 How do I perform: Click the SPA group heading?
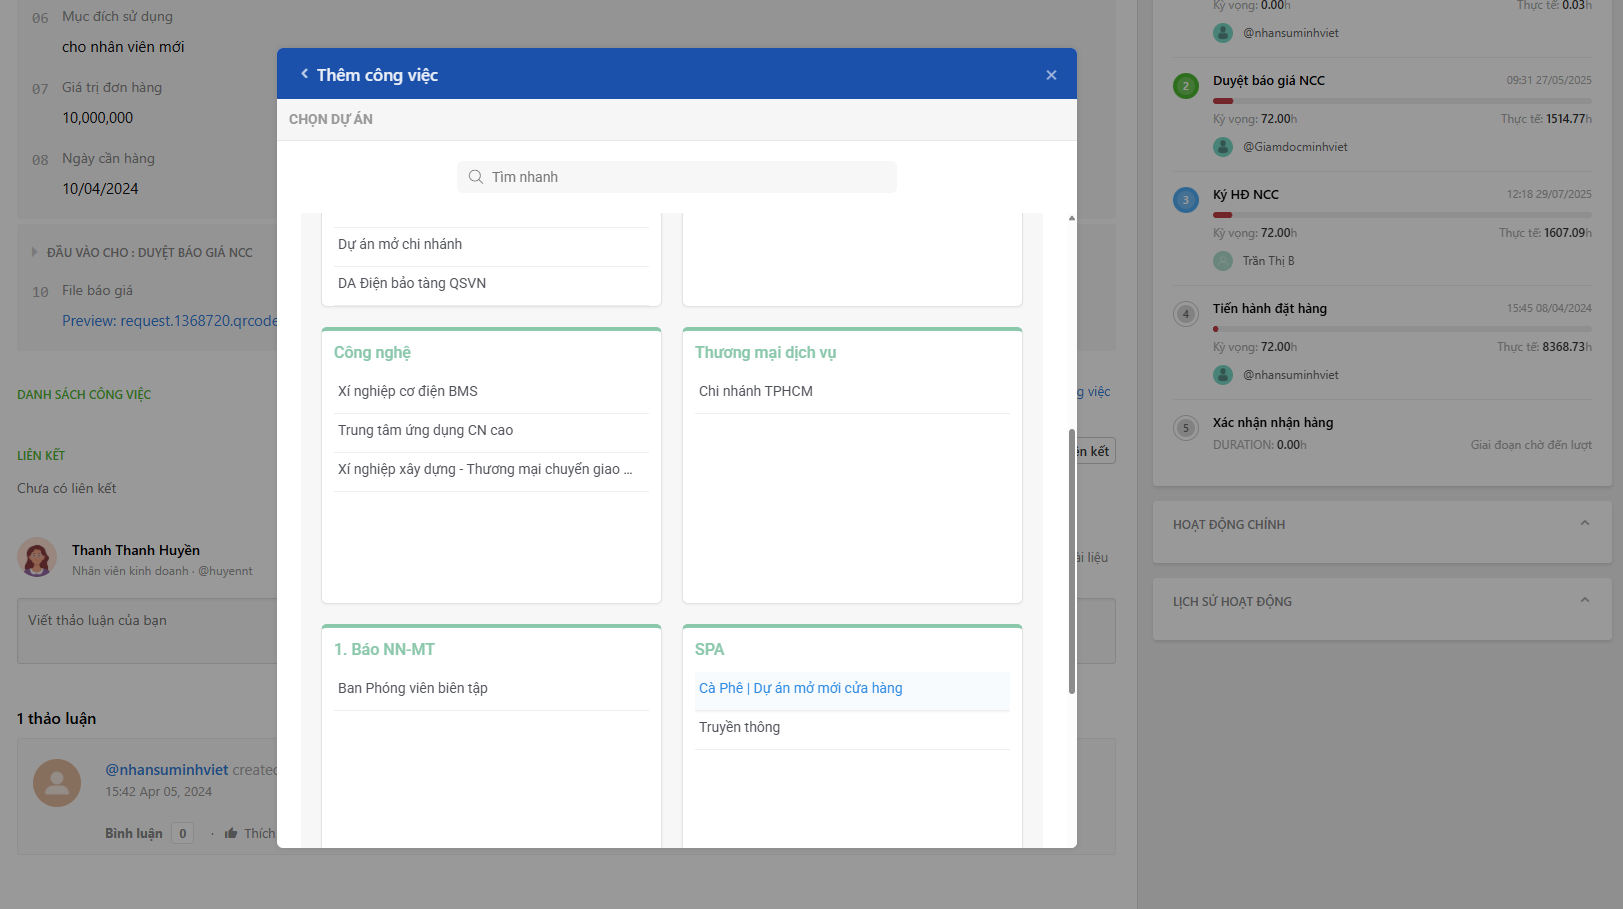coord(709,649)
